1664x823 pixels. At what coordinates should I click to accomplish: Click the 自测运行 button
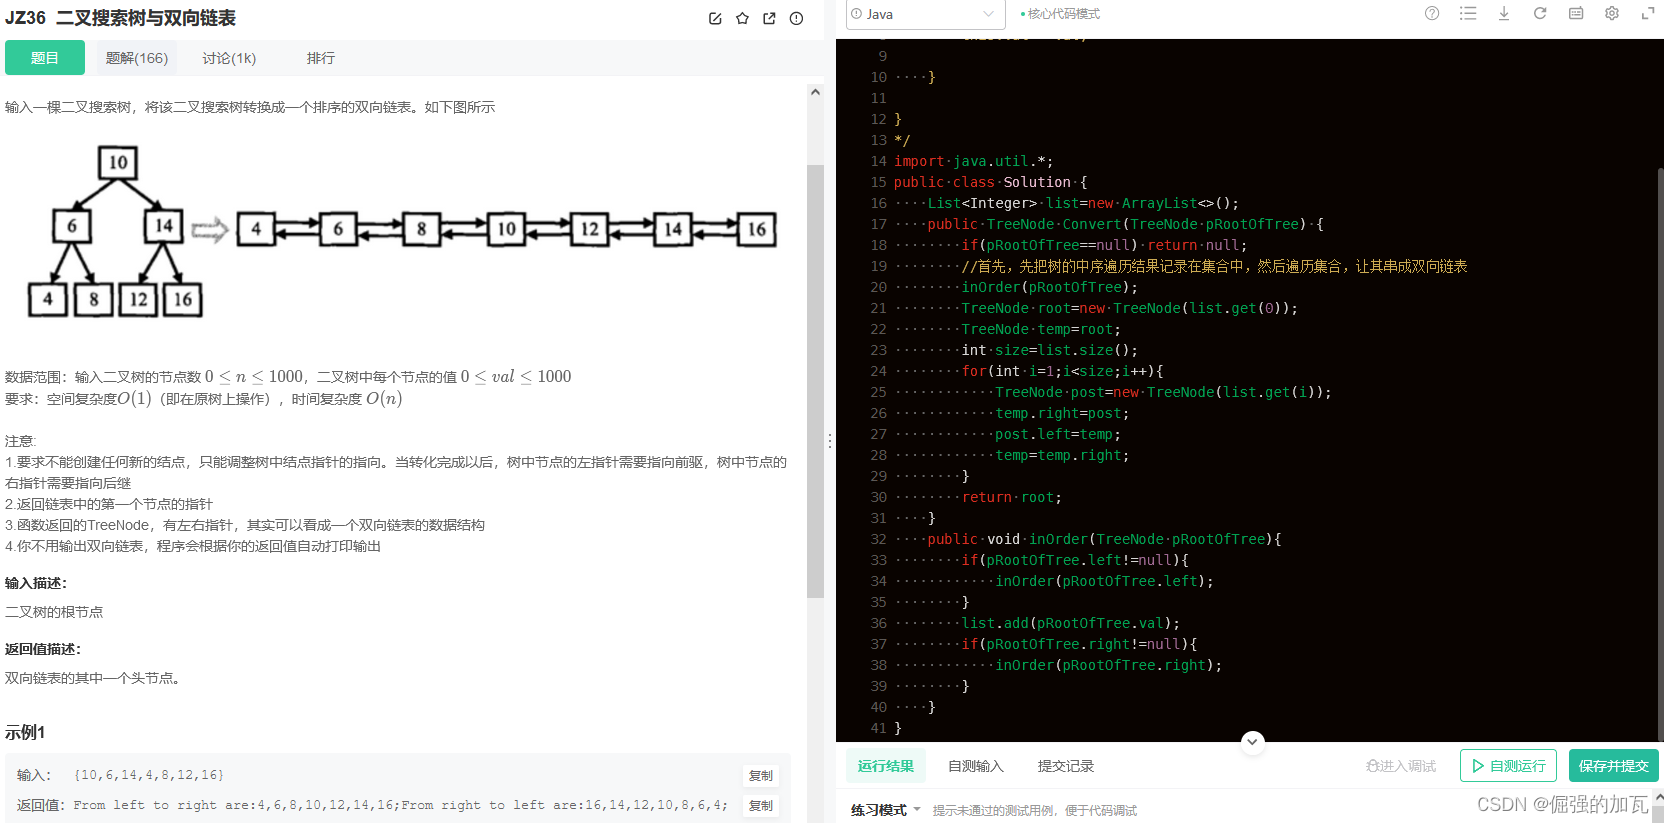[1508, 766]
